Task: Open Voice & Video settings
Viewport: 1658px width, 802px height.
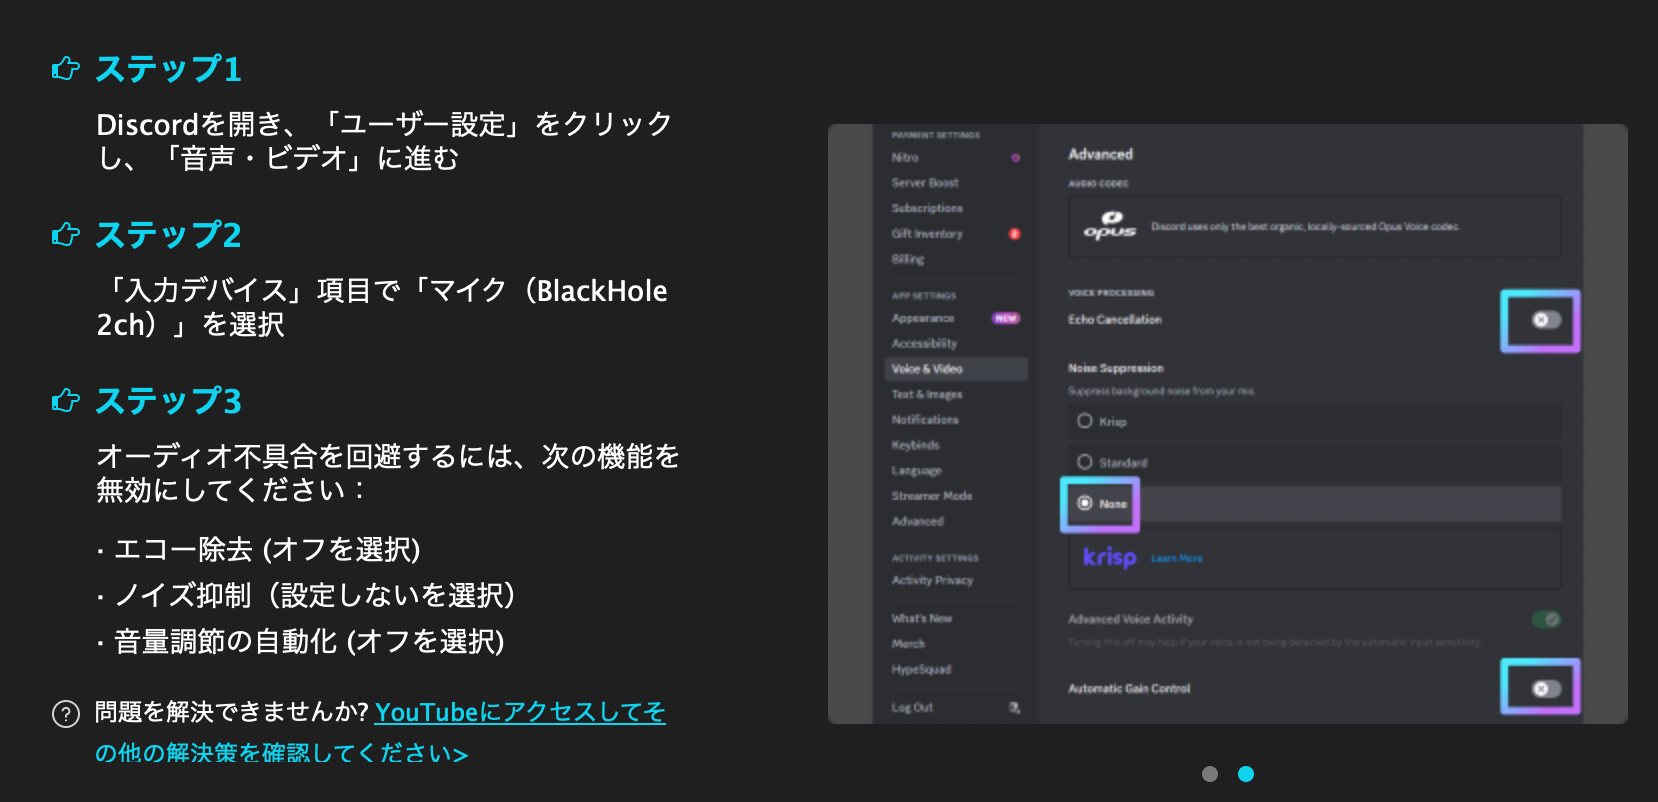Action: [956, 369]
